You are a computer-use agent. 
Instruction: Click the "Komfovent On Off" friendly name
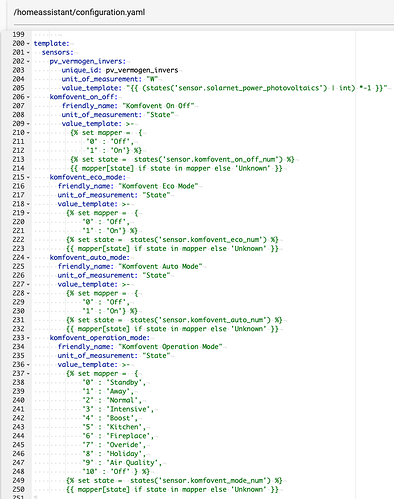point(158,106)
